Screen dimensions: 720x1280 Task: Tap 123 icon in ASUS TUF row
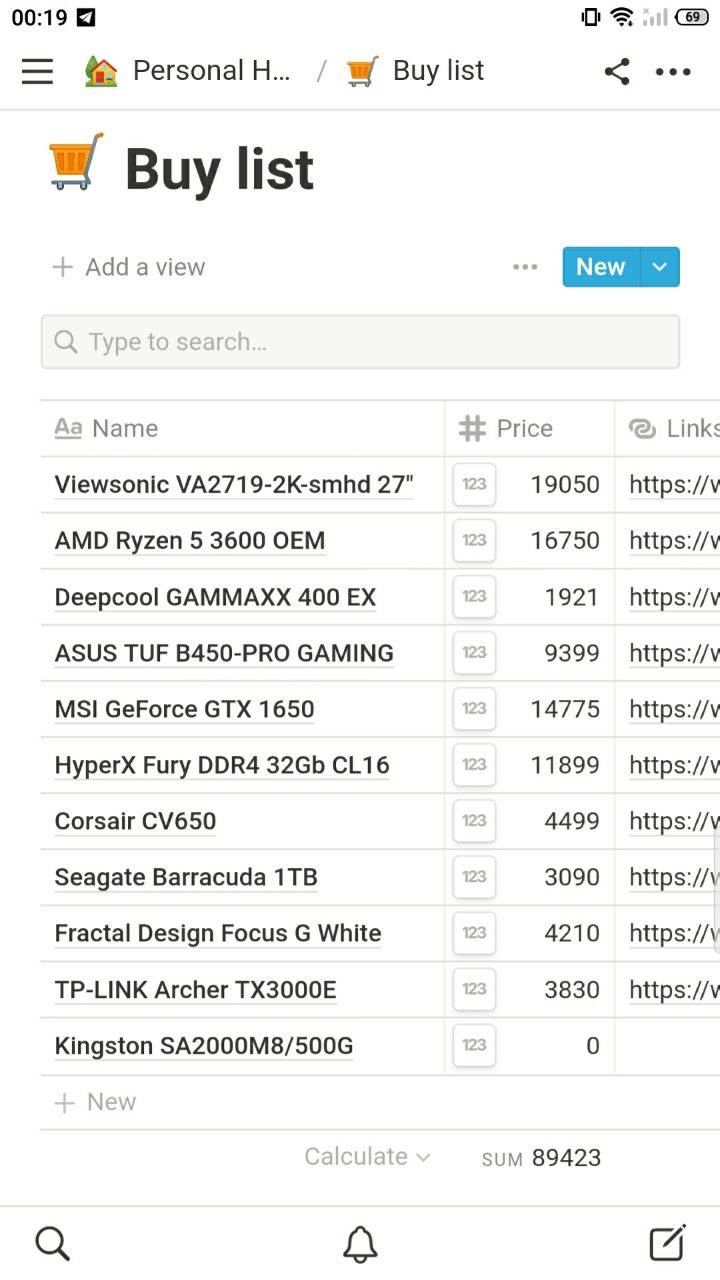click(x=474, y=653)
